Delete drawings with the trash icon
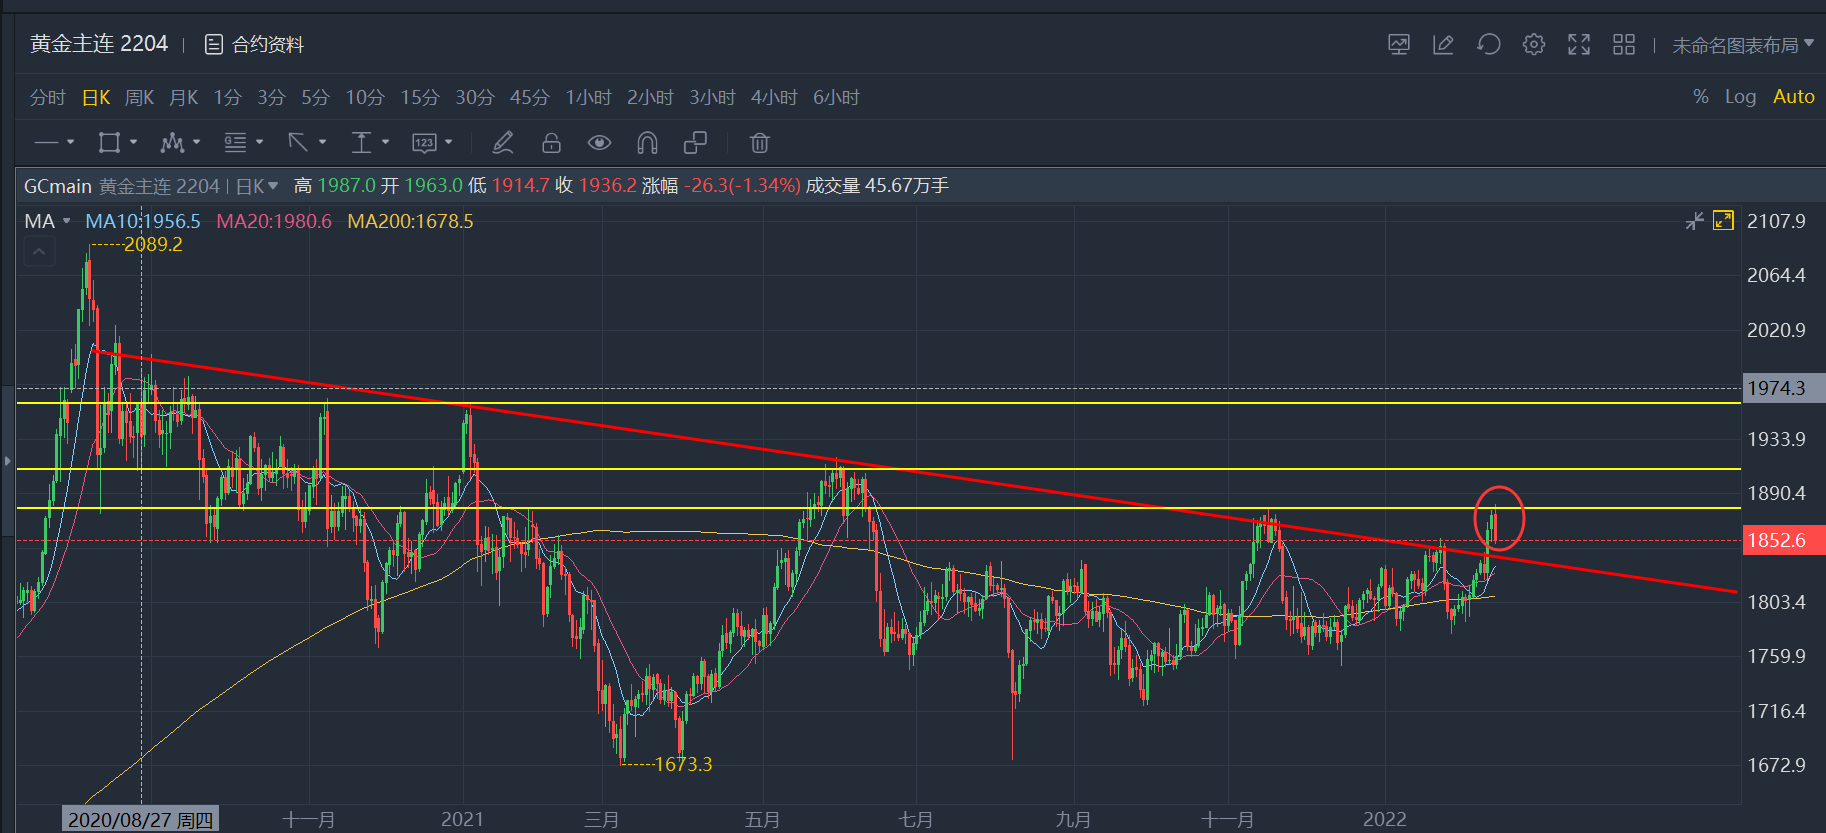1826x833 pixels. click(x=760, y=143)
